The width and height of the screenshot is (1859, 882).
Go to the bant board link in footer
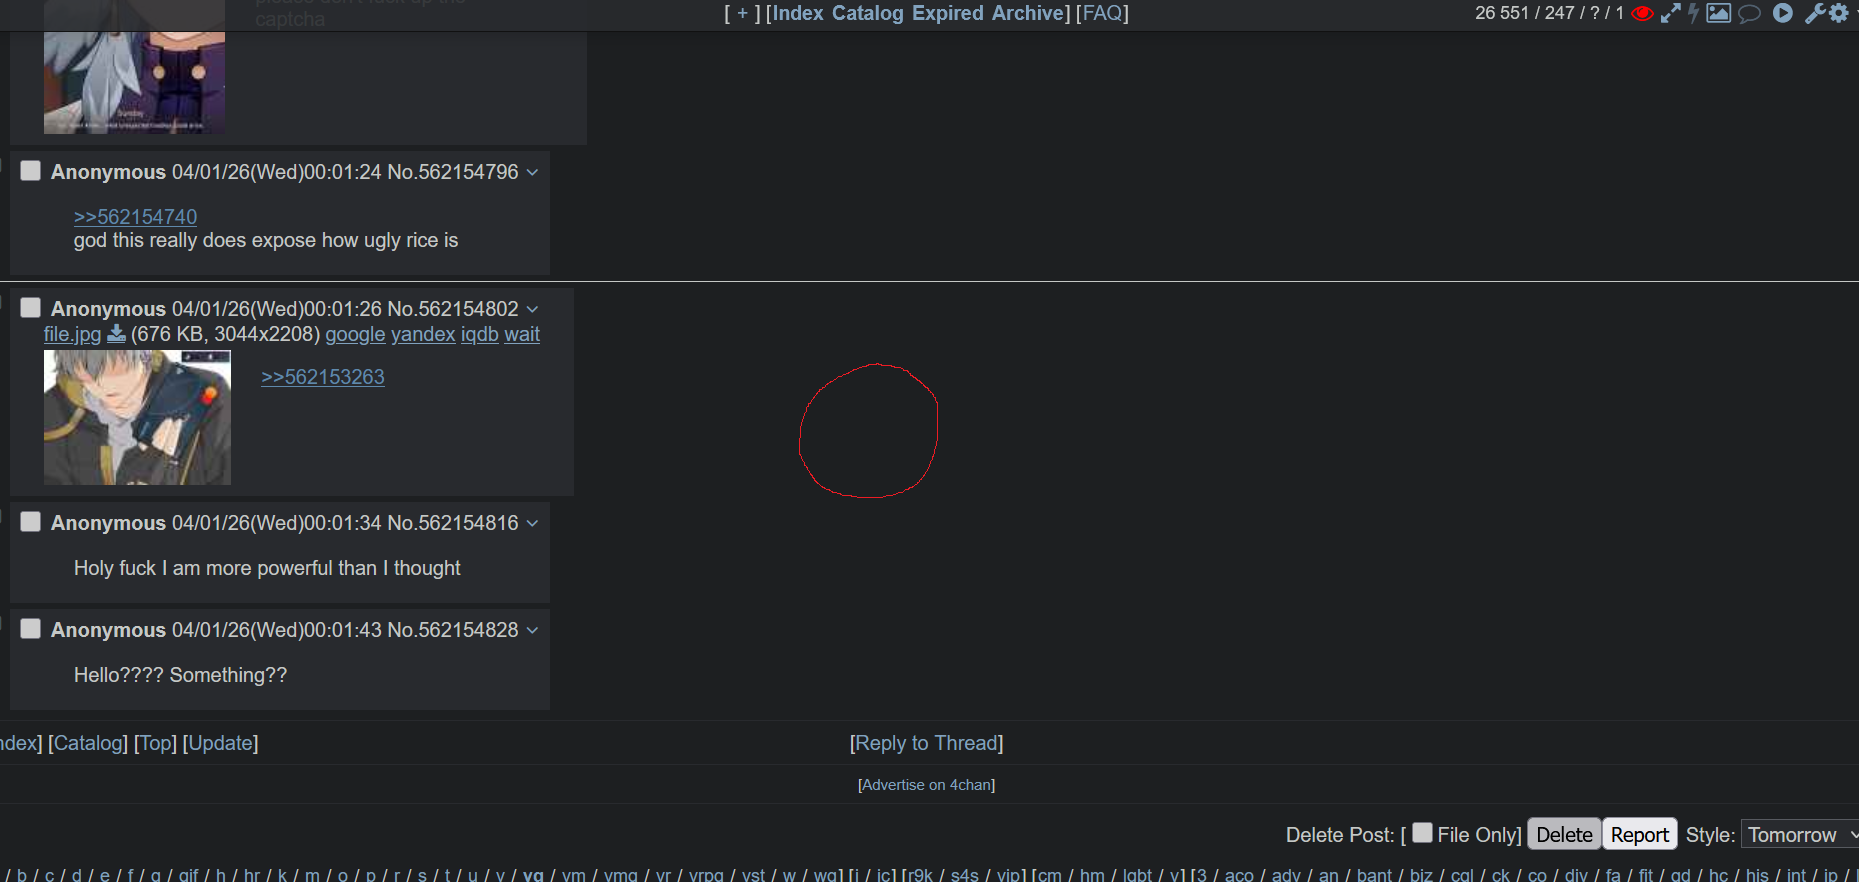pyautogui.click(x=1374, y=875)
